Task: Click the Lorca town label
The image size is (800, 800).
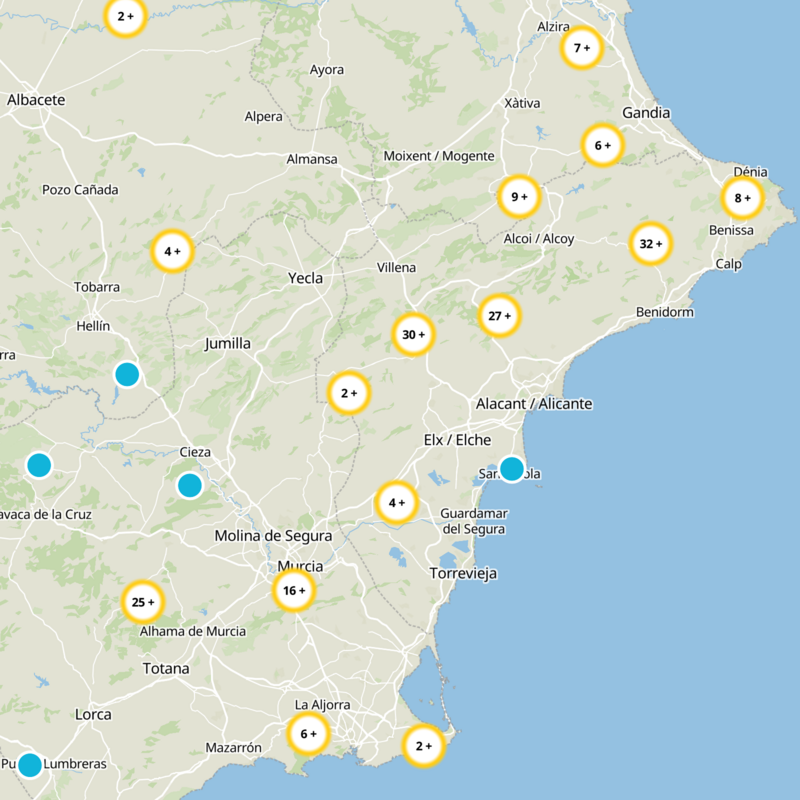Action: point(93,715)
